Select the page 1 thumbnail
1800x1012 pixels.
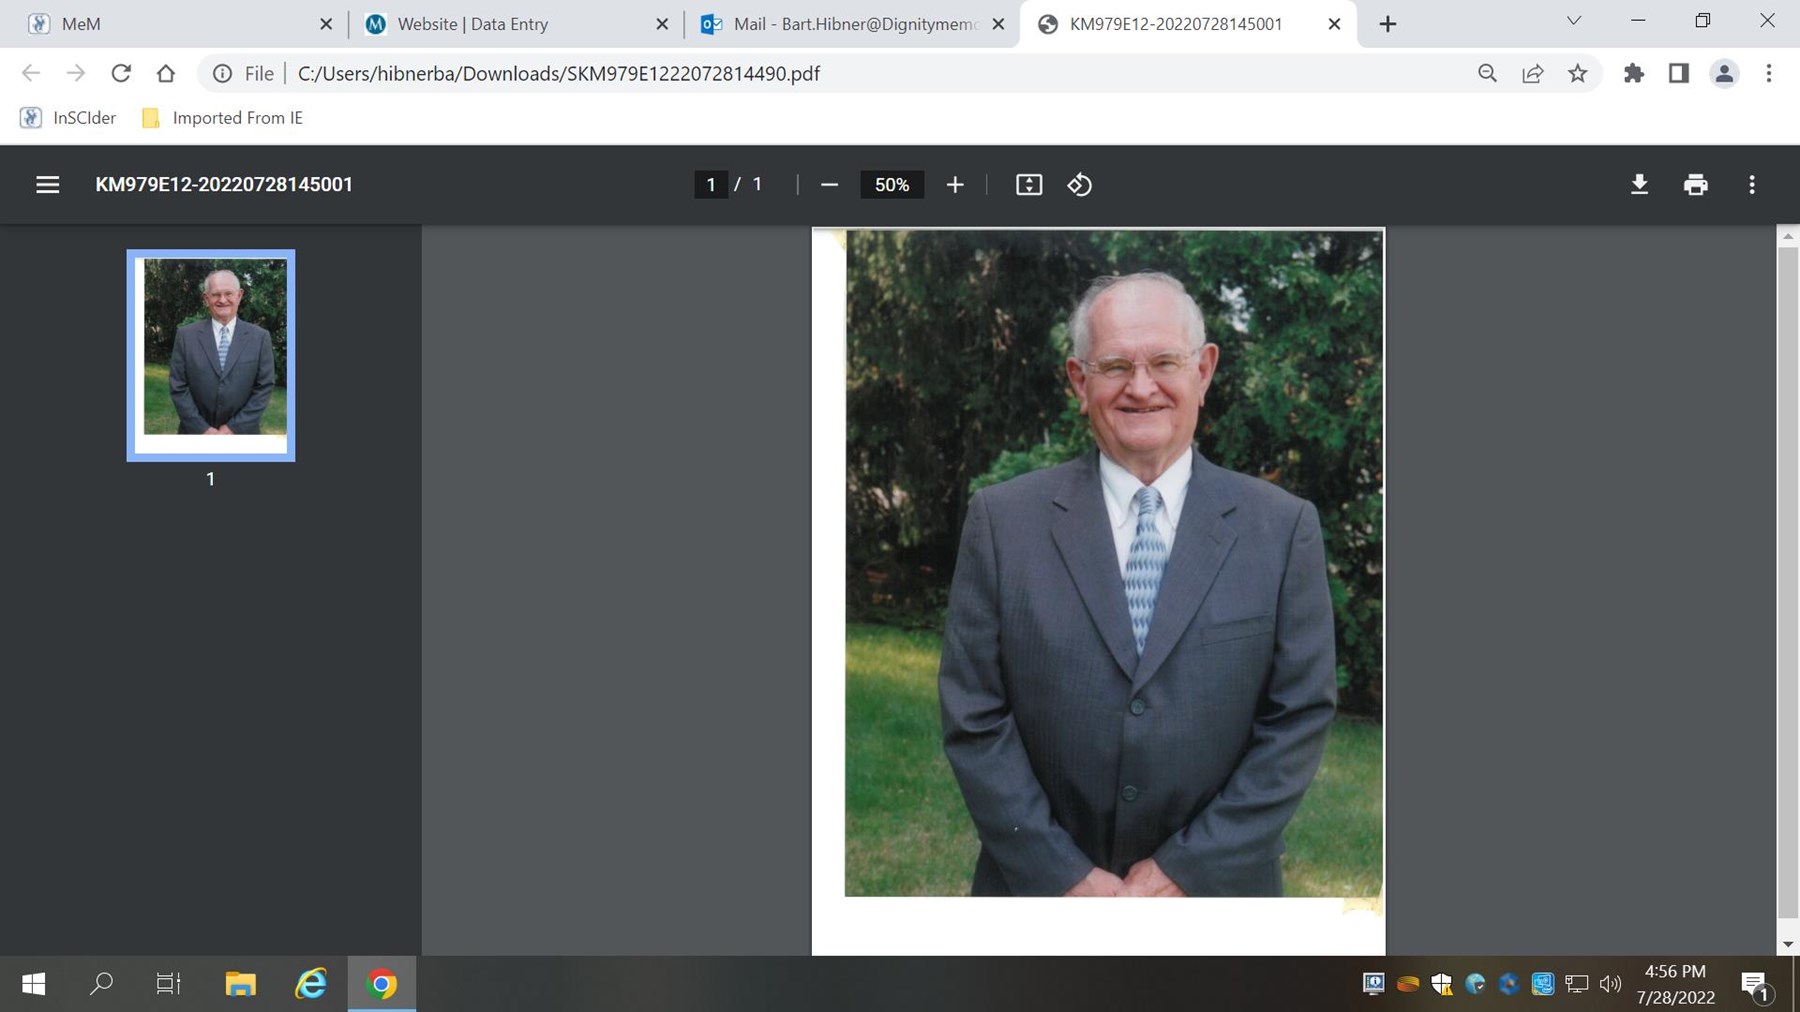211,354
